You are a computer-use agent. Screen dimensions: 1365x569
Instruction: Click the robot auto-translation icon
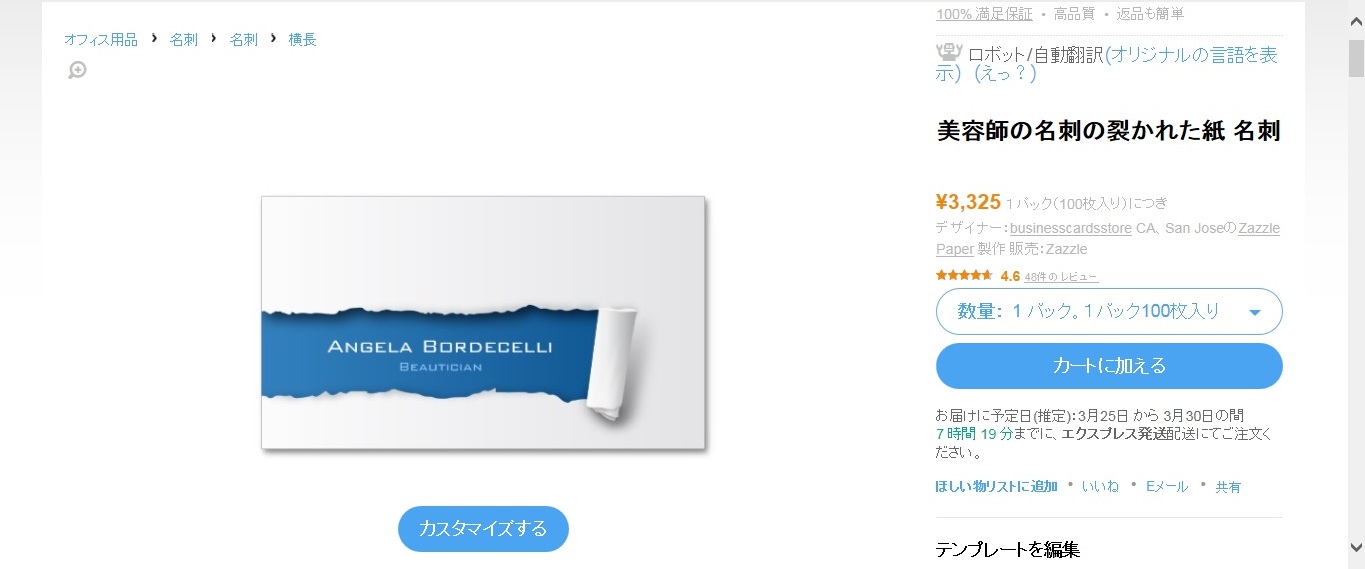coord(948,52)
